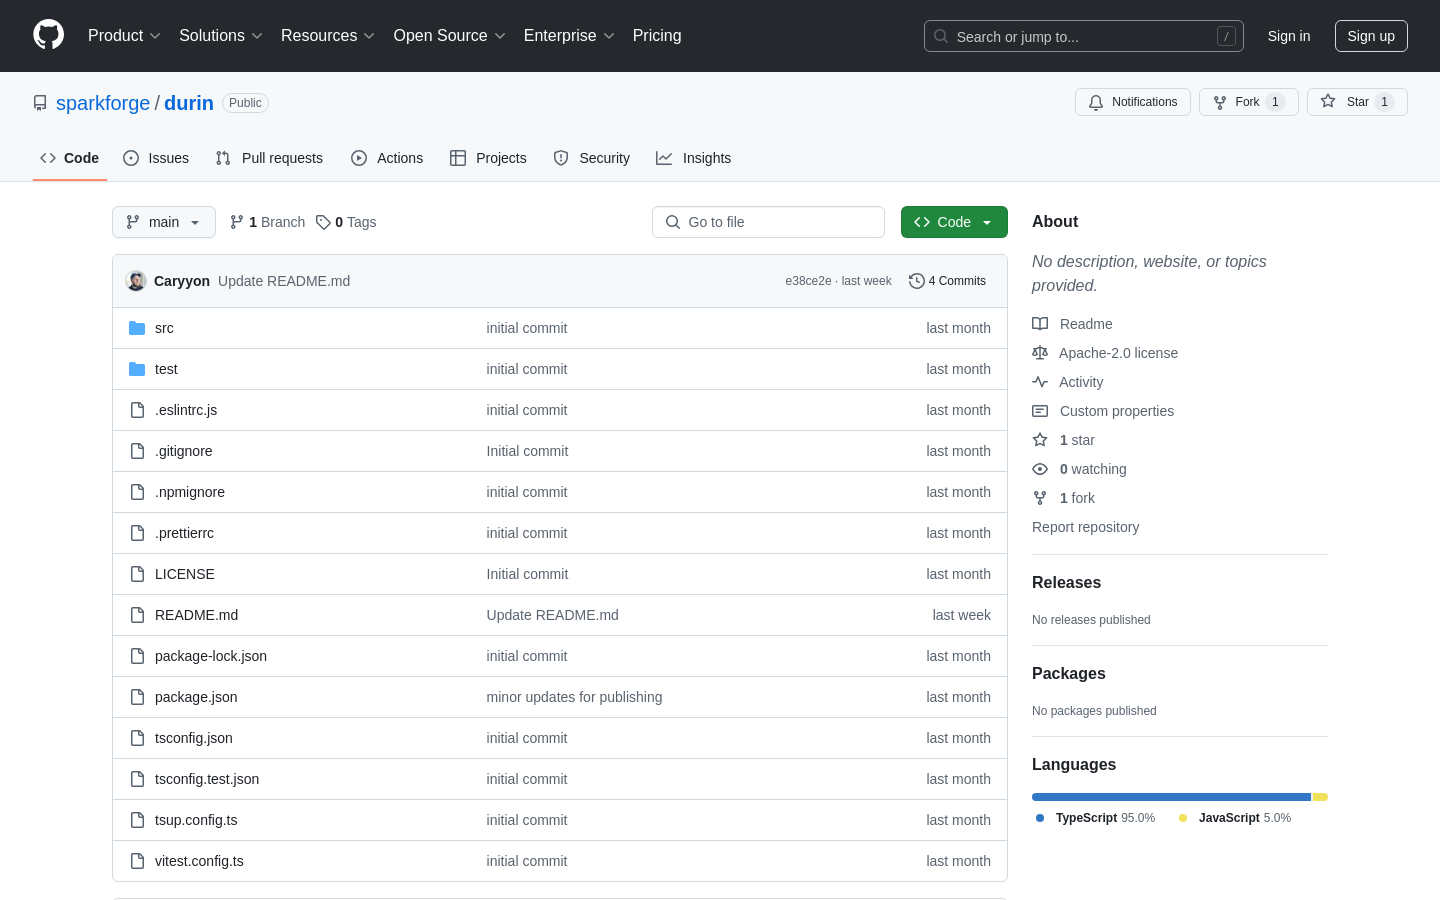
Task: Click the fork icon in Fork button
Action: tap(1220, 102)
